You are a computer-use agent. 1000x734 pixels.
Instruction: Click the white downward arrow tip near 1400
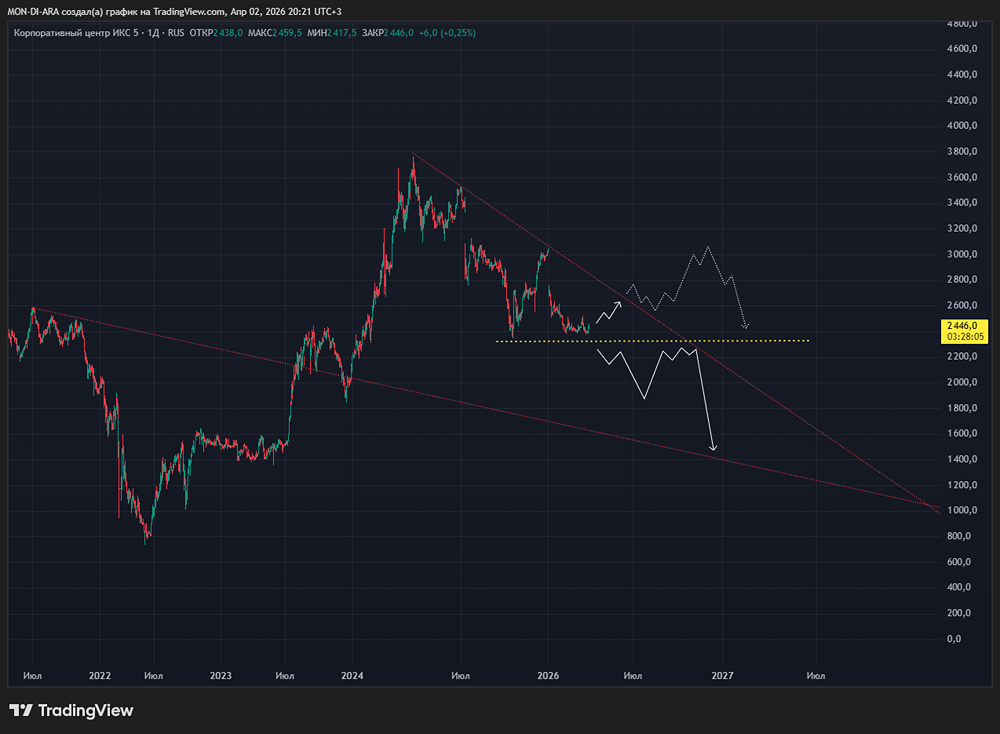[714, 448]
